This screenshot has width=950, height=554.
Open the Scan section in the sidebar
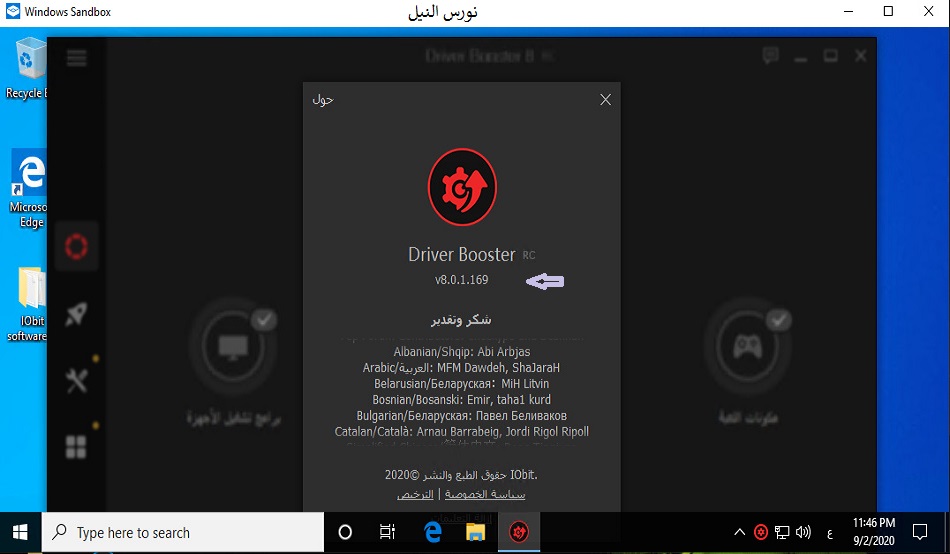77,246
